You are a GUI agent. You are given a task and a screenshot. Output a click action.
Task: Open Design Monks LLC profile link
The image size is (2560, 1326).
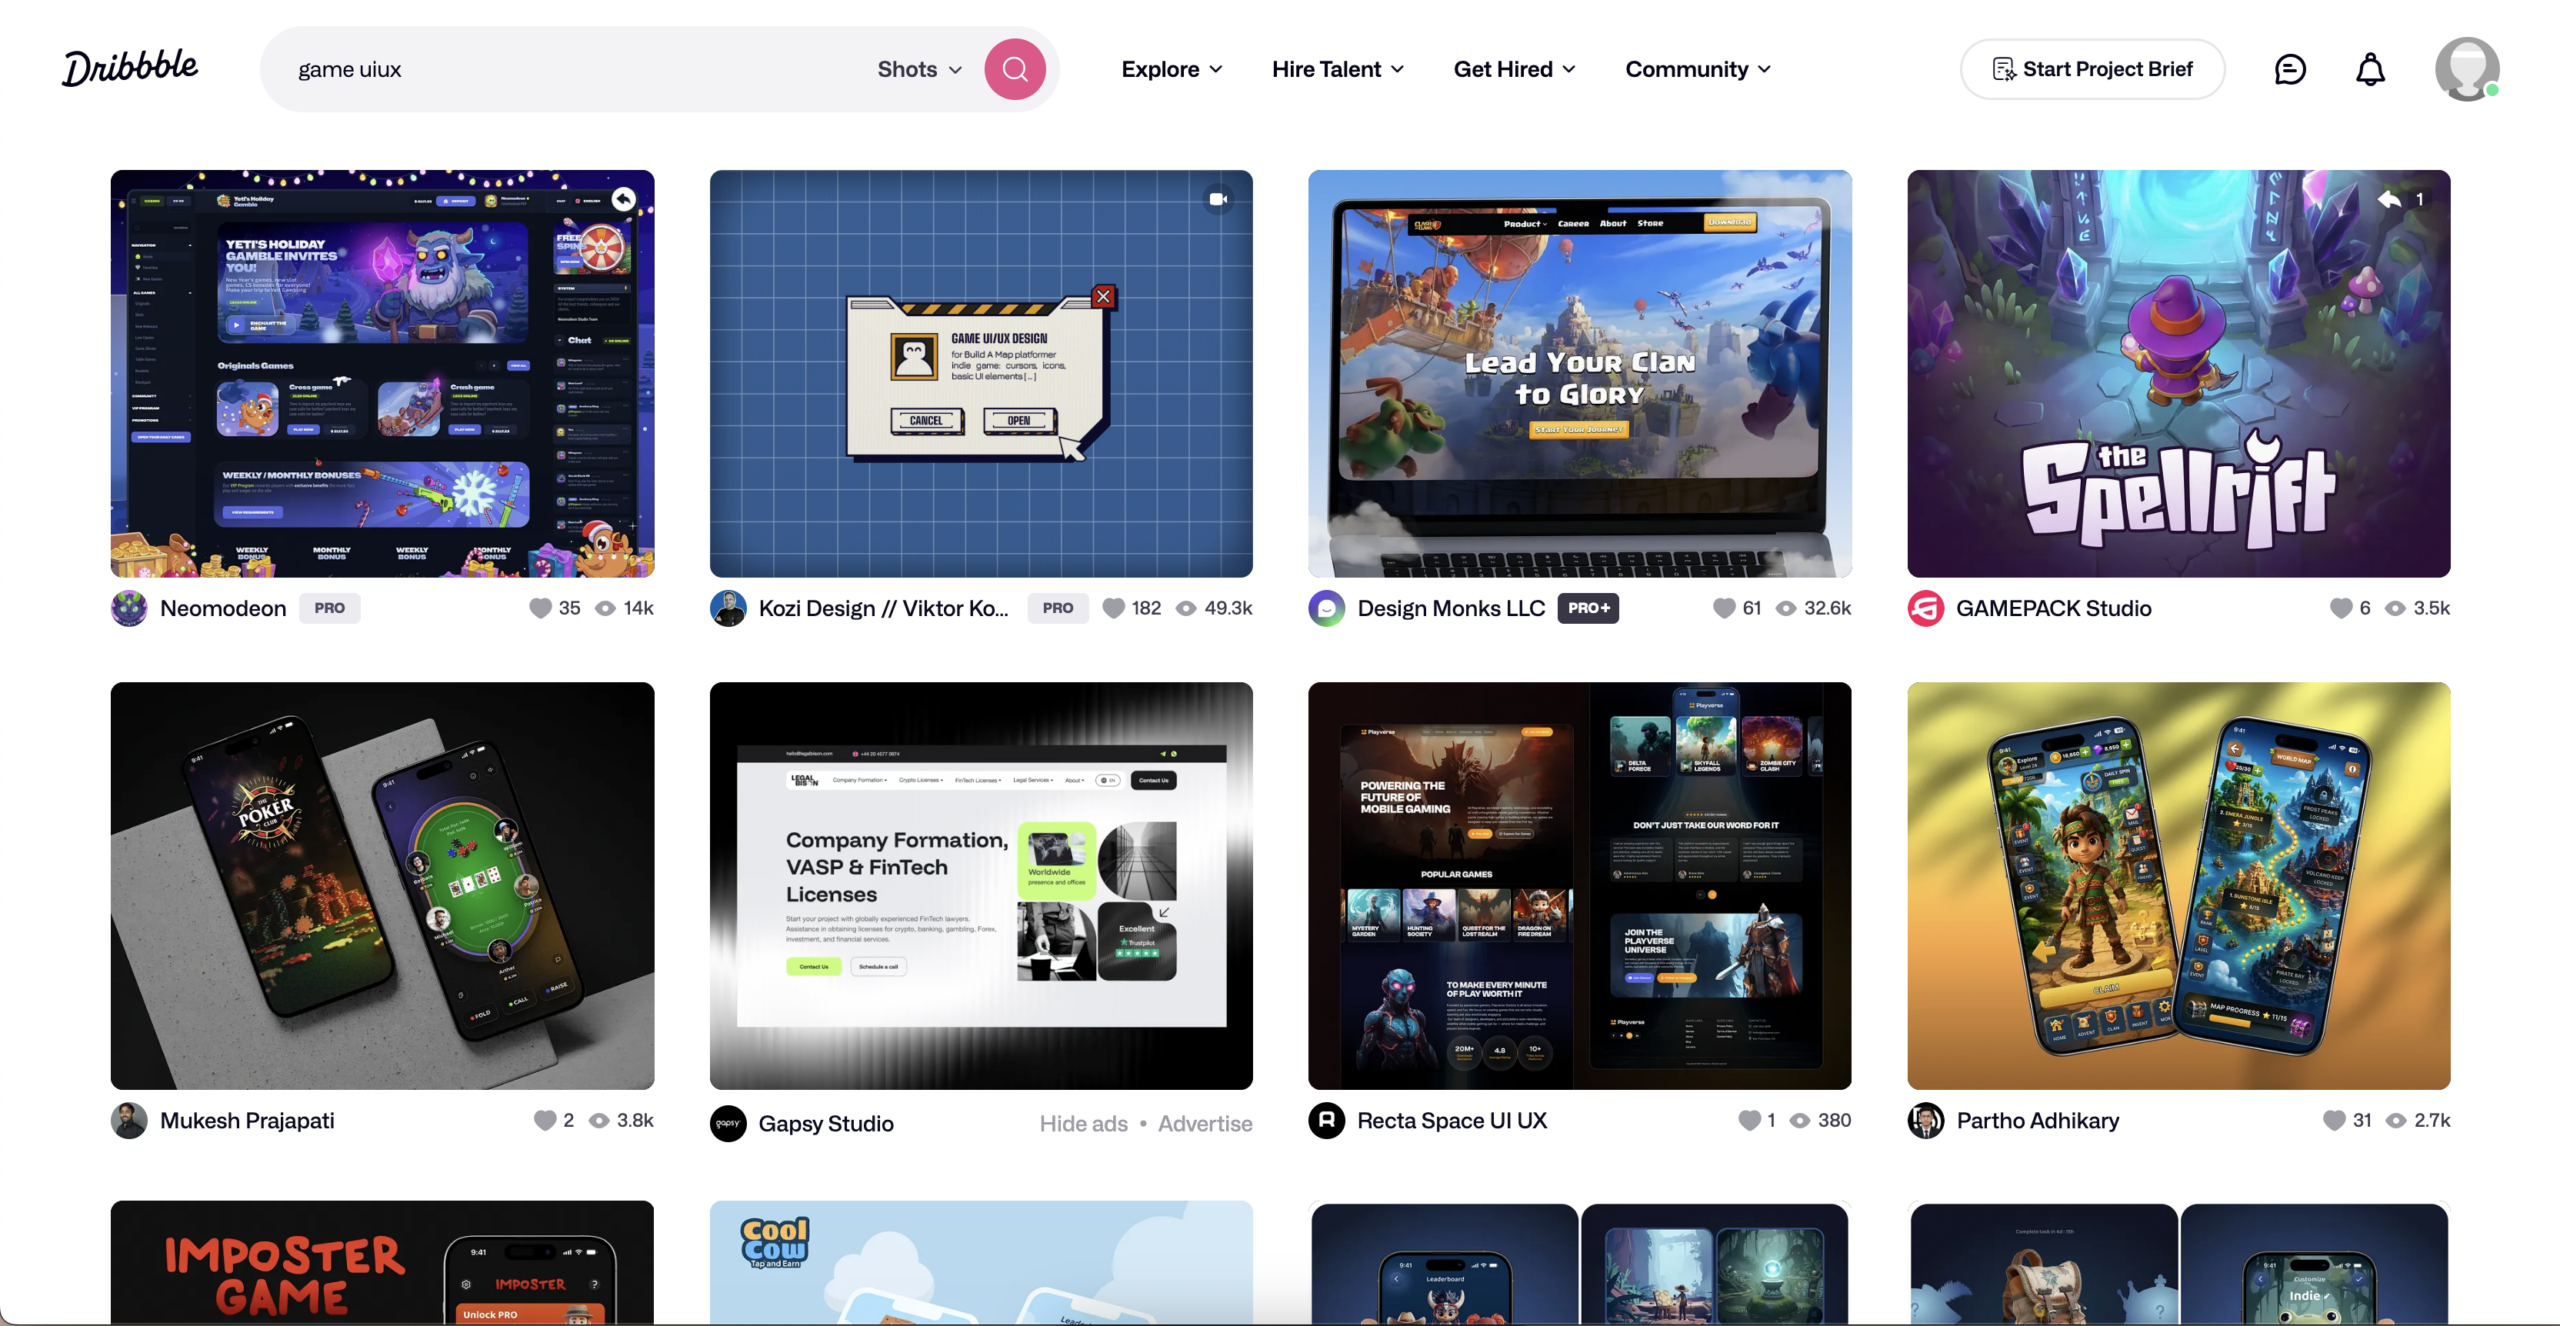click(1451, 608)
